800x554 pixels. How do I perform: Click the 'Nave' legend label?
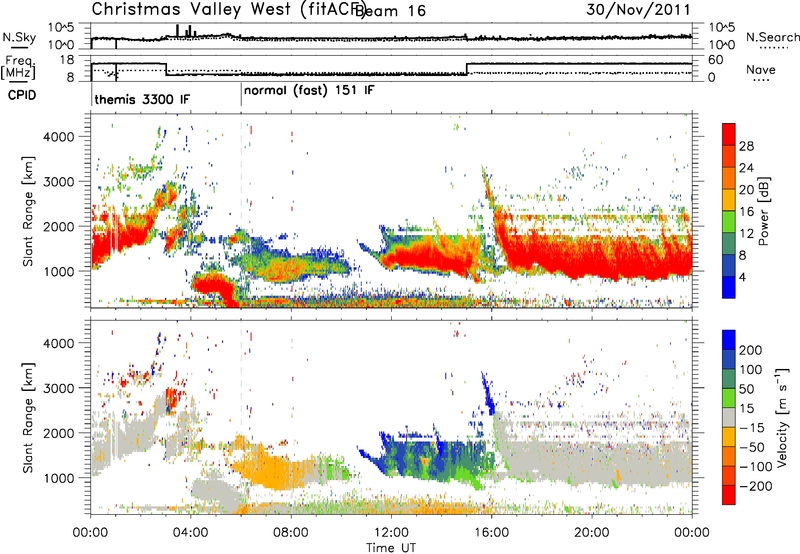tap(761, 70)
